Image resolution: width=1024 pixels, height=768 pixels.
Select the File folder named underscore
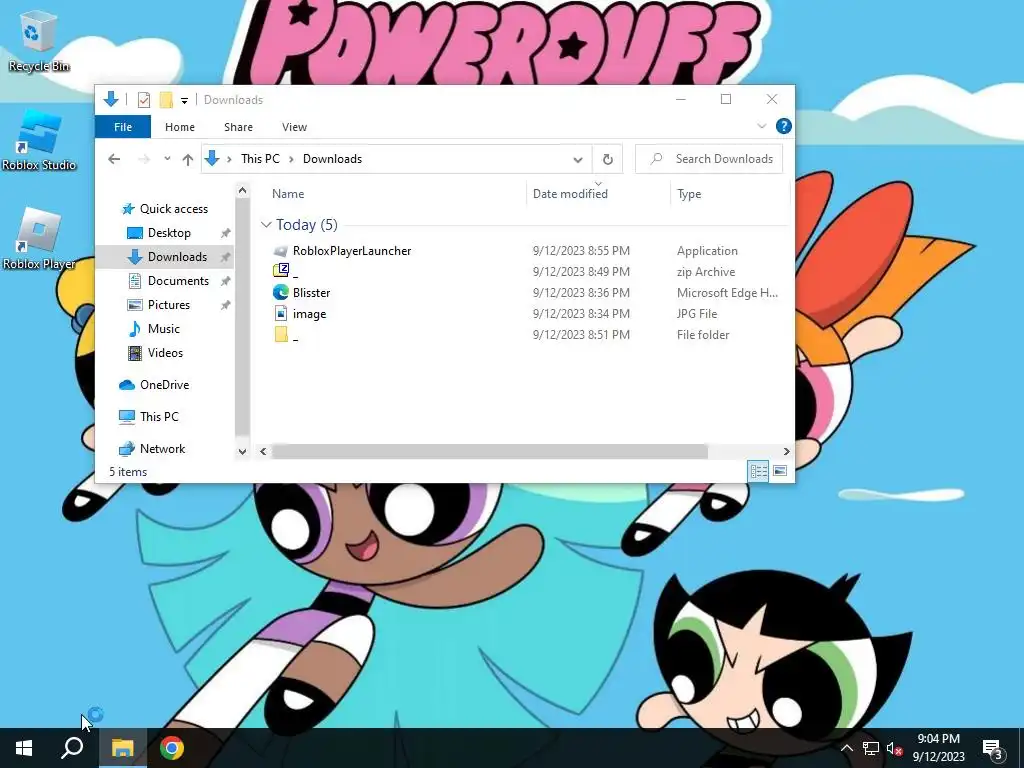(287, 334)
